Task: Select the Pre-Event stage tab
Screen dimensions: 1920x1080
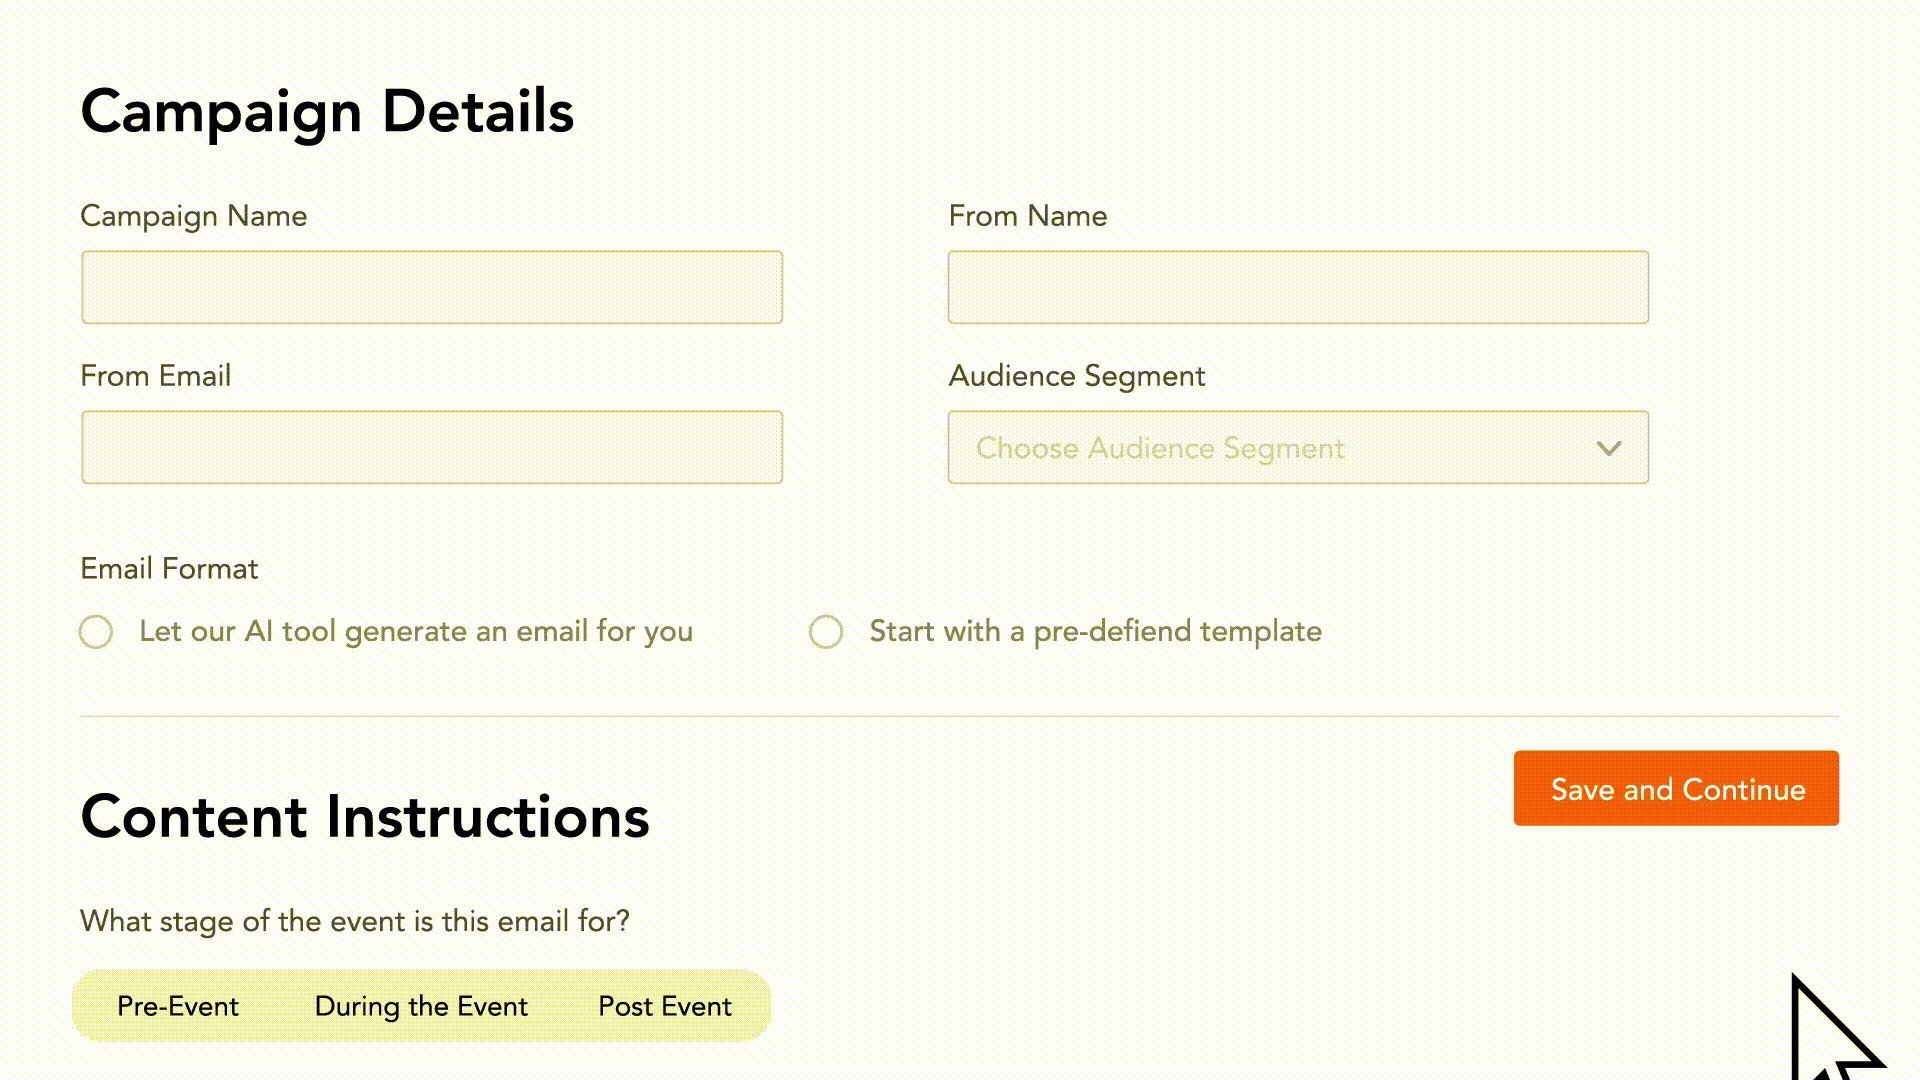Action: click(x=178, y=1006)
